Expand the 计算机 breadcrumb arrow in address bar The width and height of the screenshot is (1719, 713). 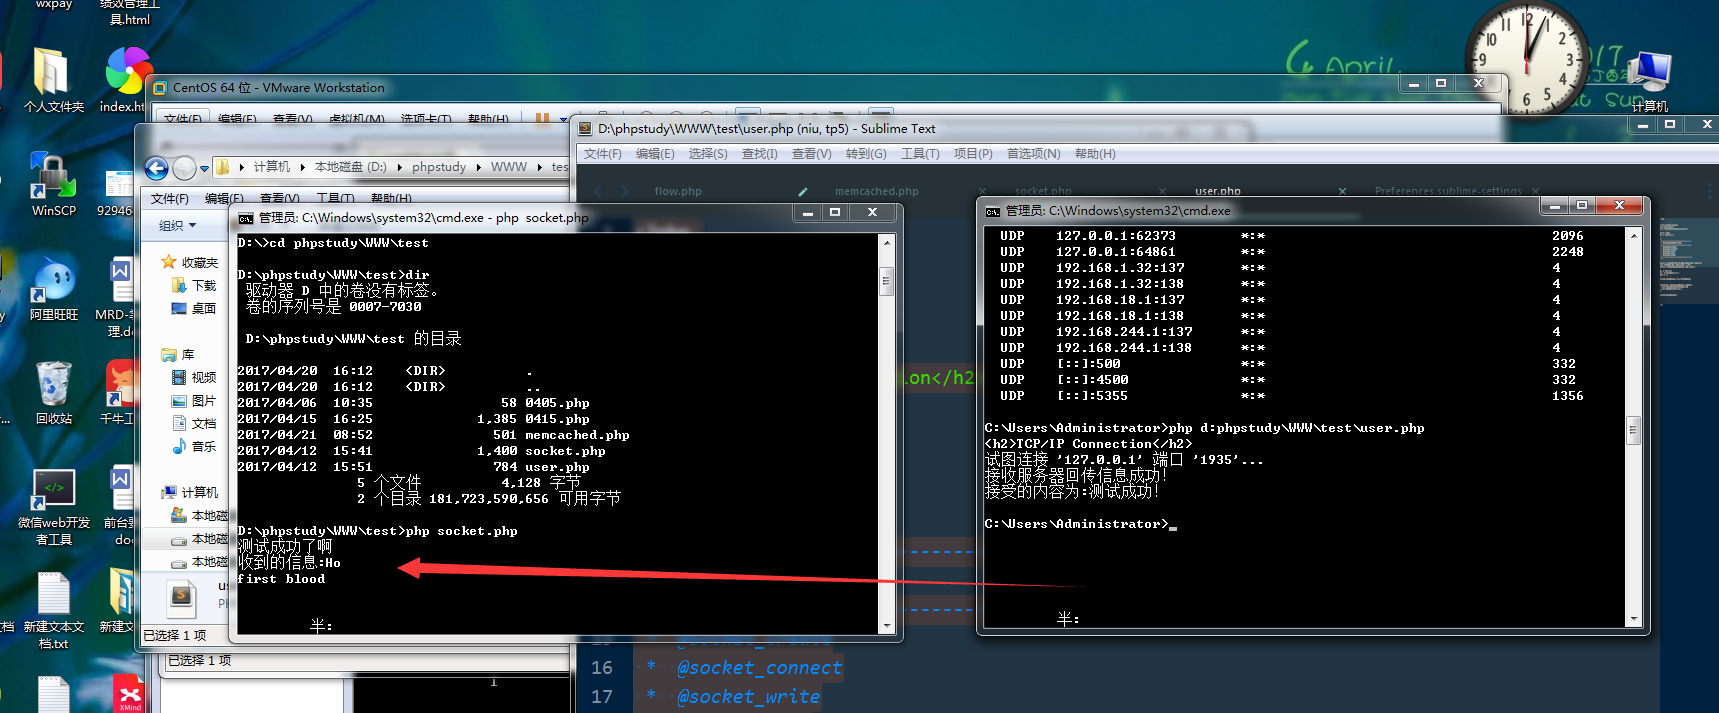301,167
